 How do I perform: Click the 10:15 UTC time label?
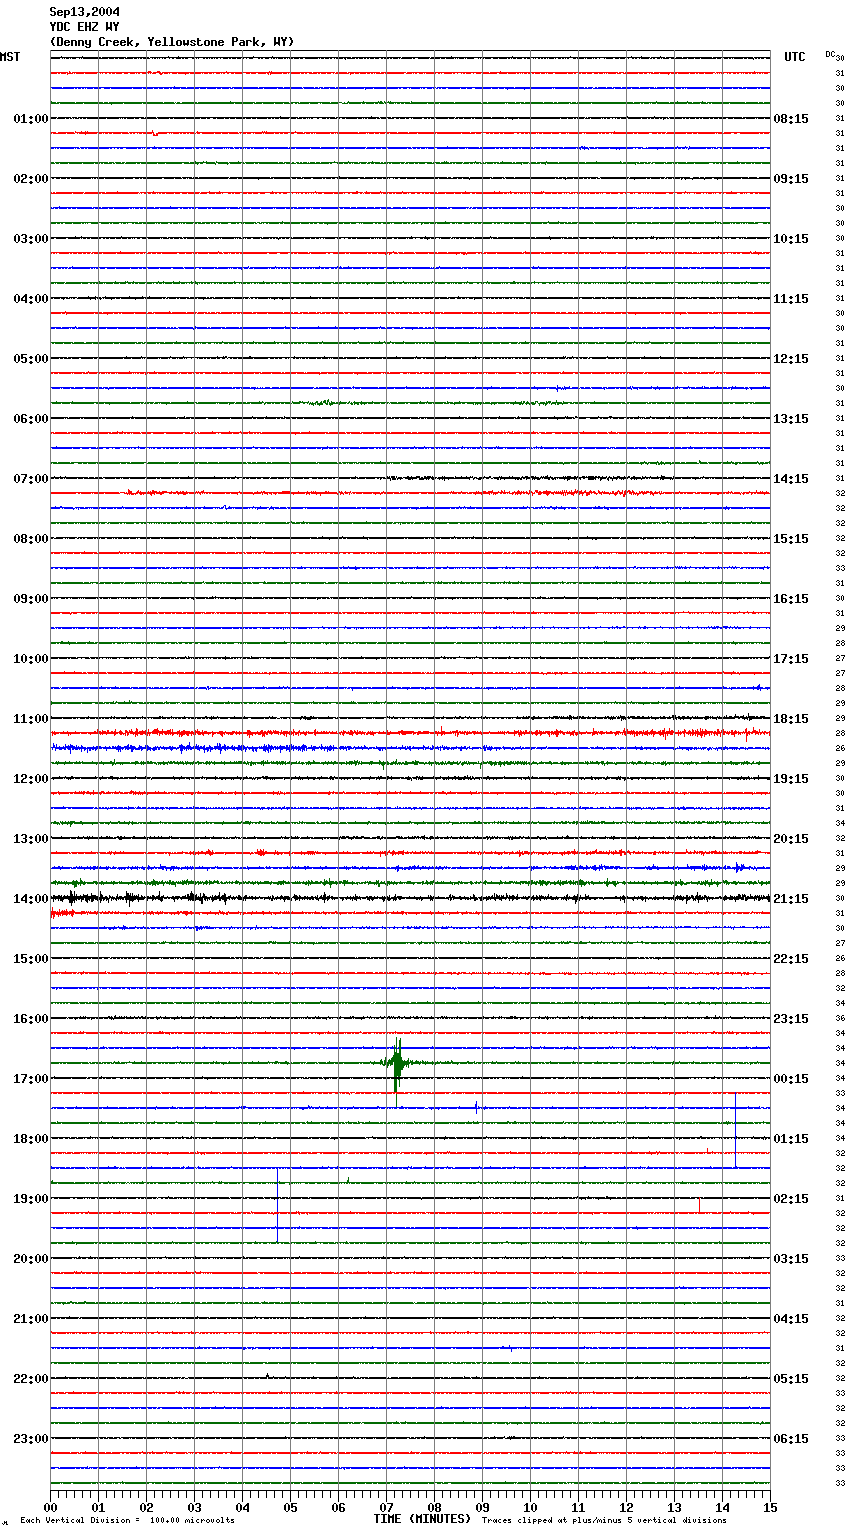[x=791, y=239]
